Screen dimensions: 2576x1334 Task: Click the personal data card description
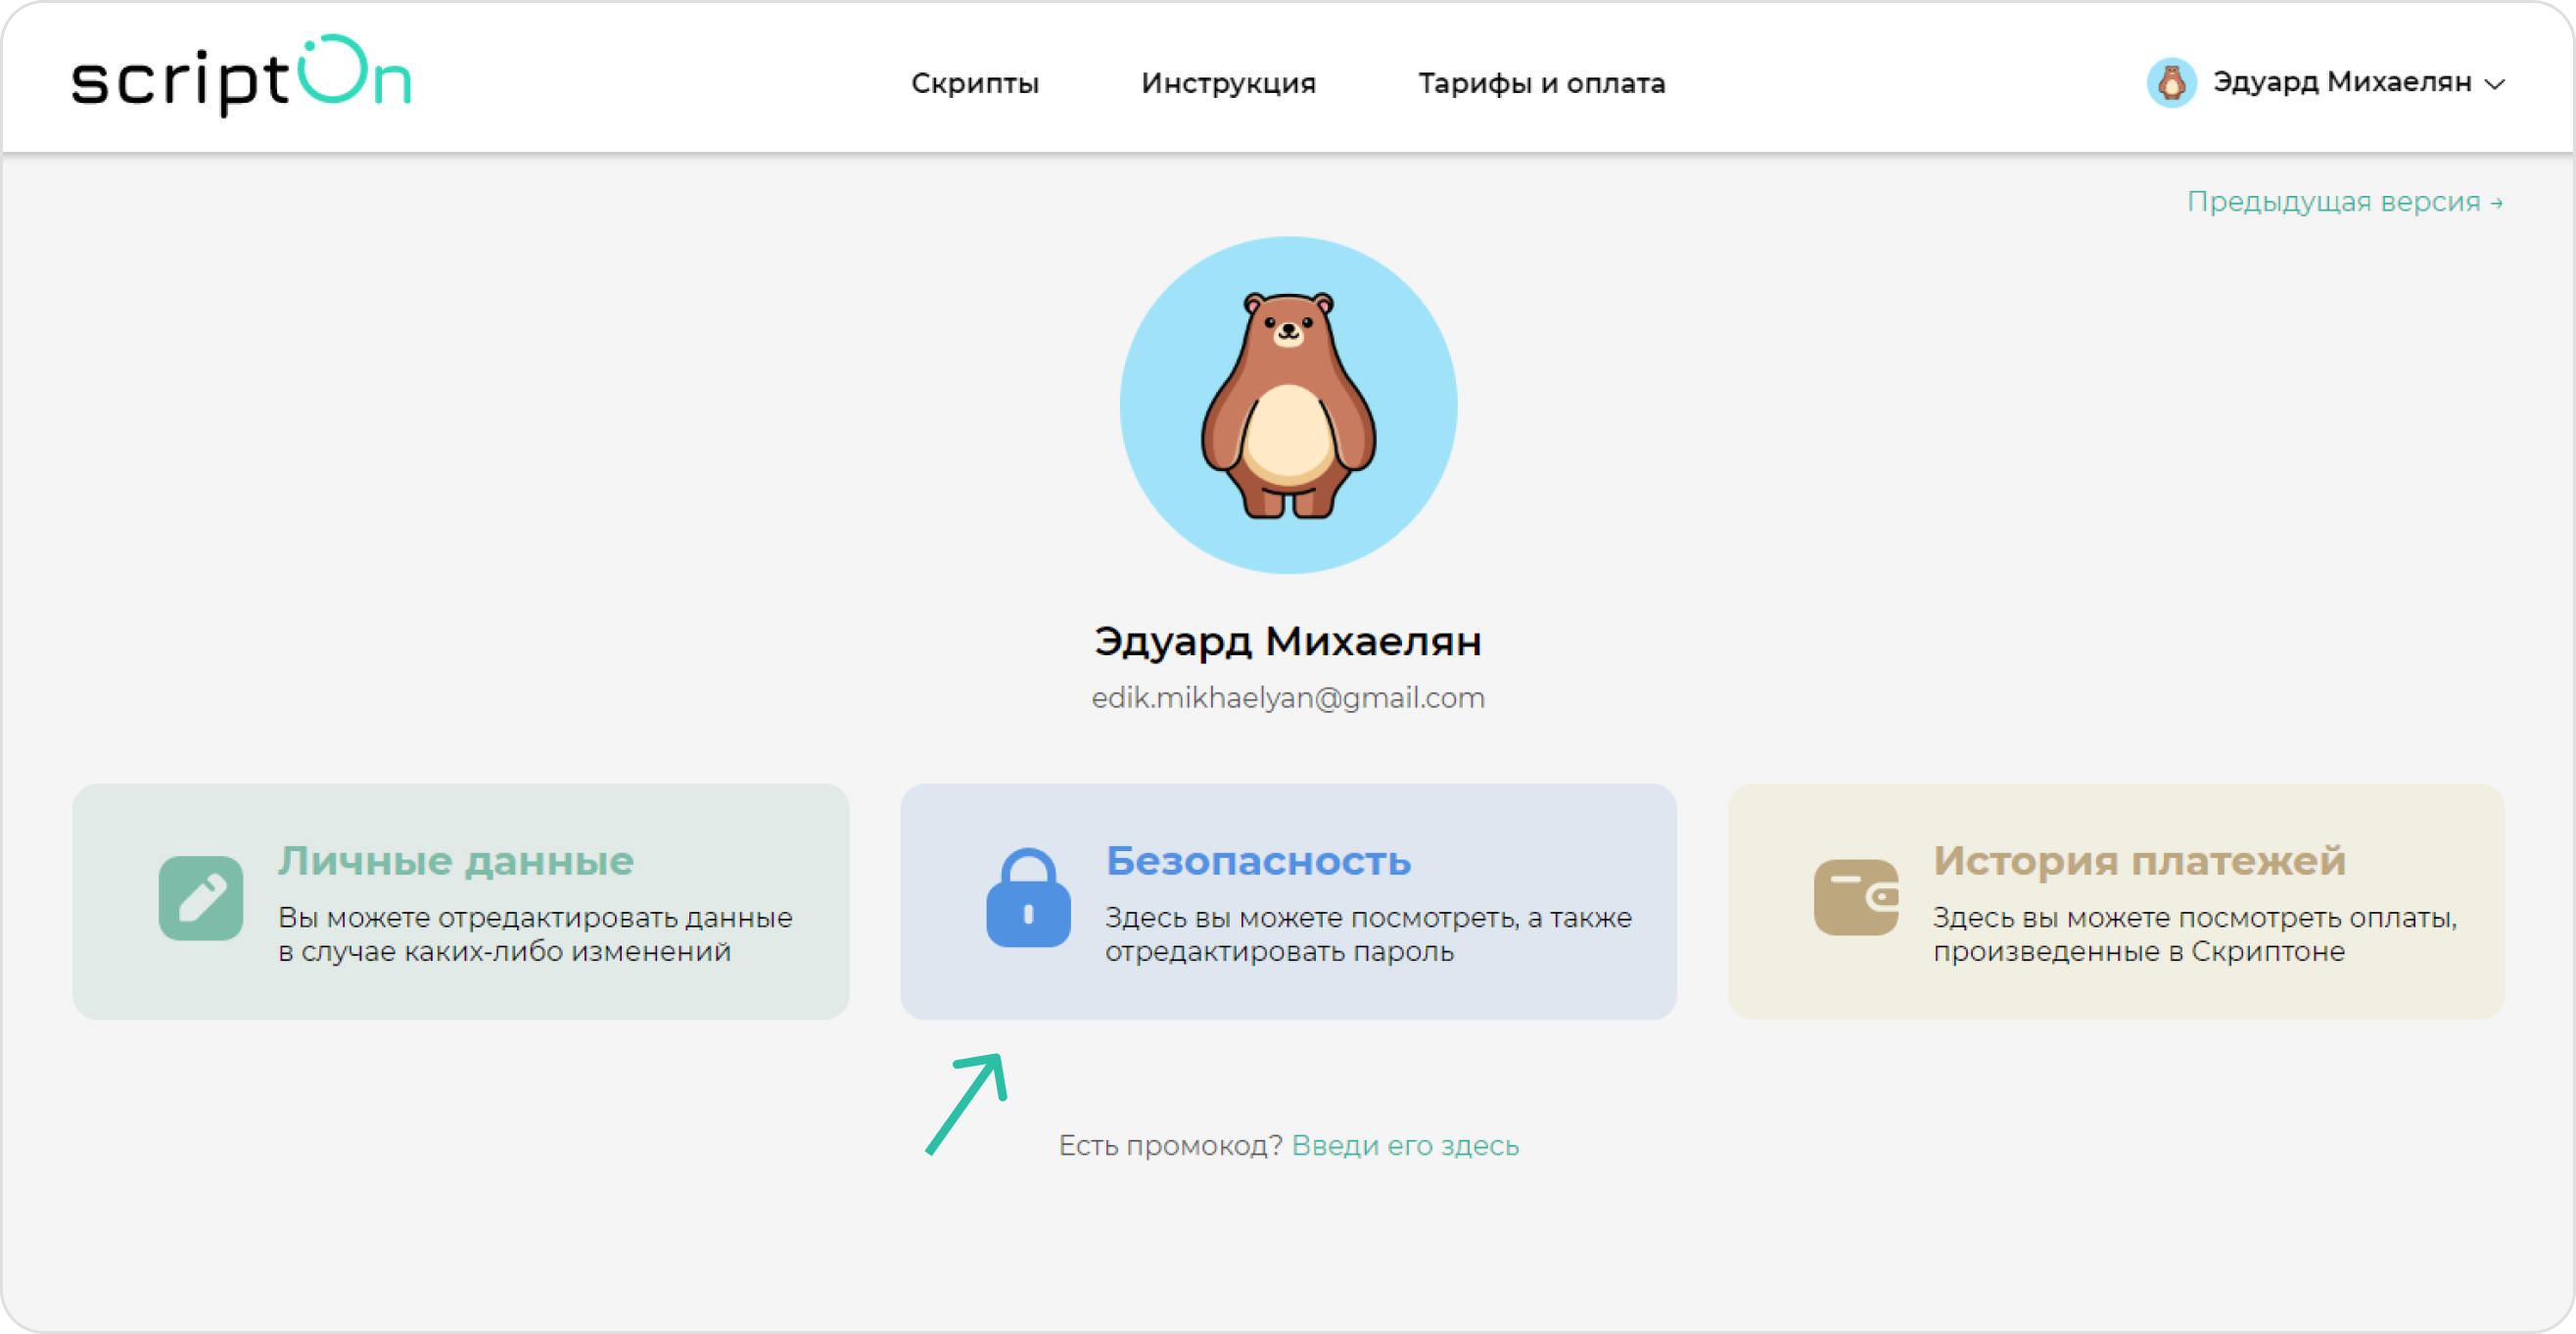pyautogui.click(x=535, y=934)
